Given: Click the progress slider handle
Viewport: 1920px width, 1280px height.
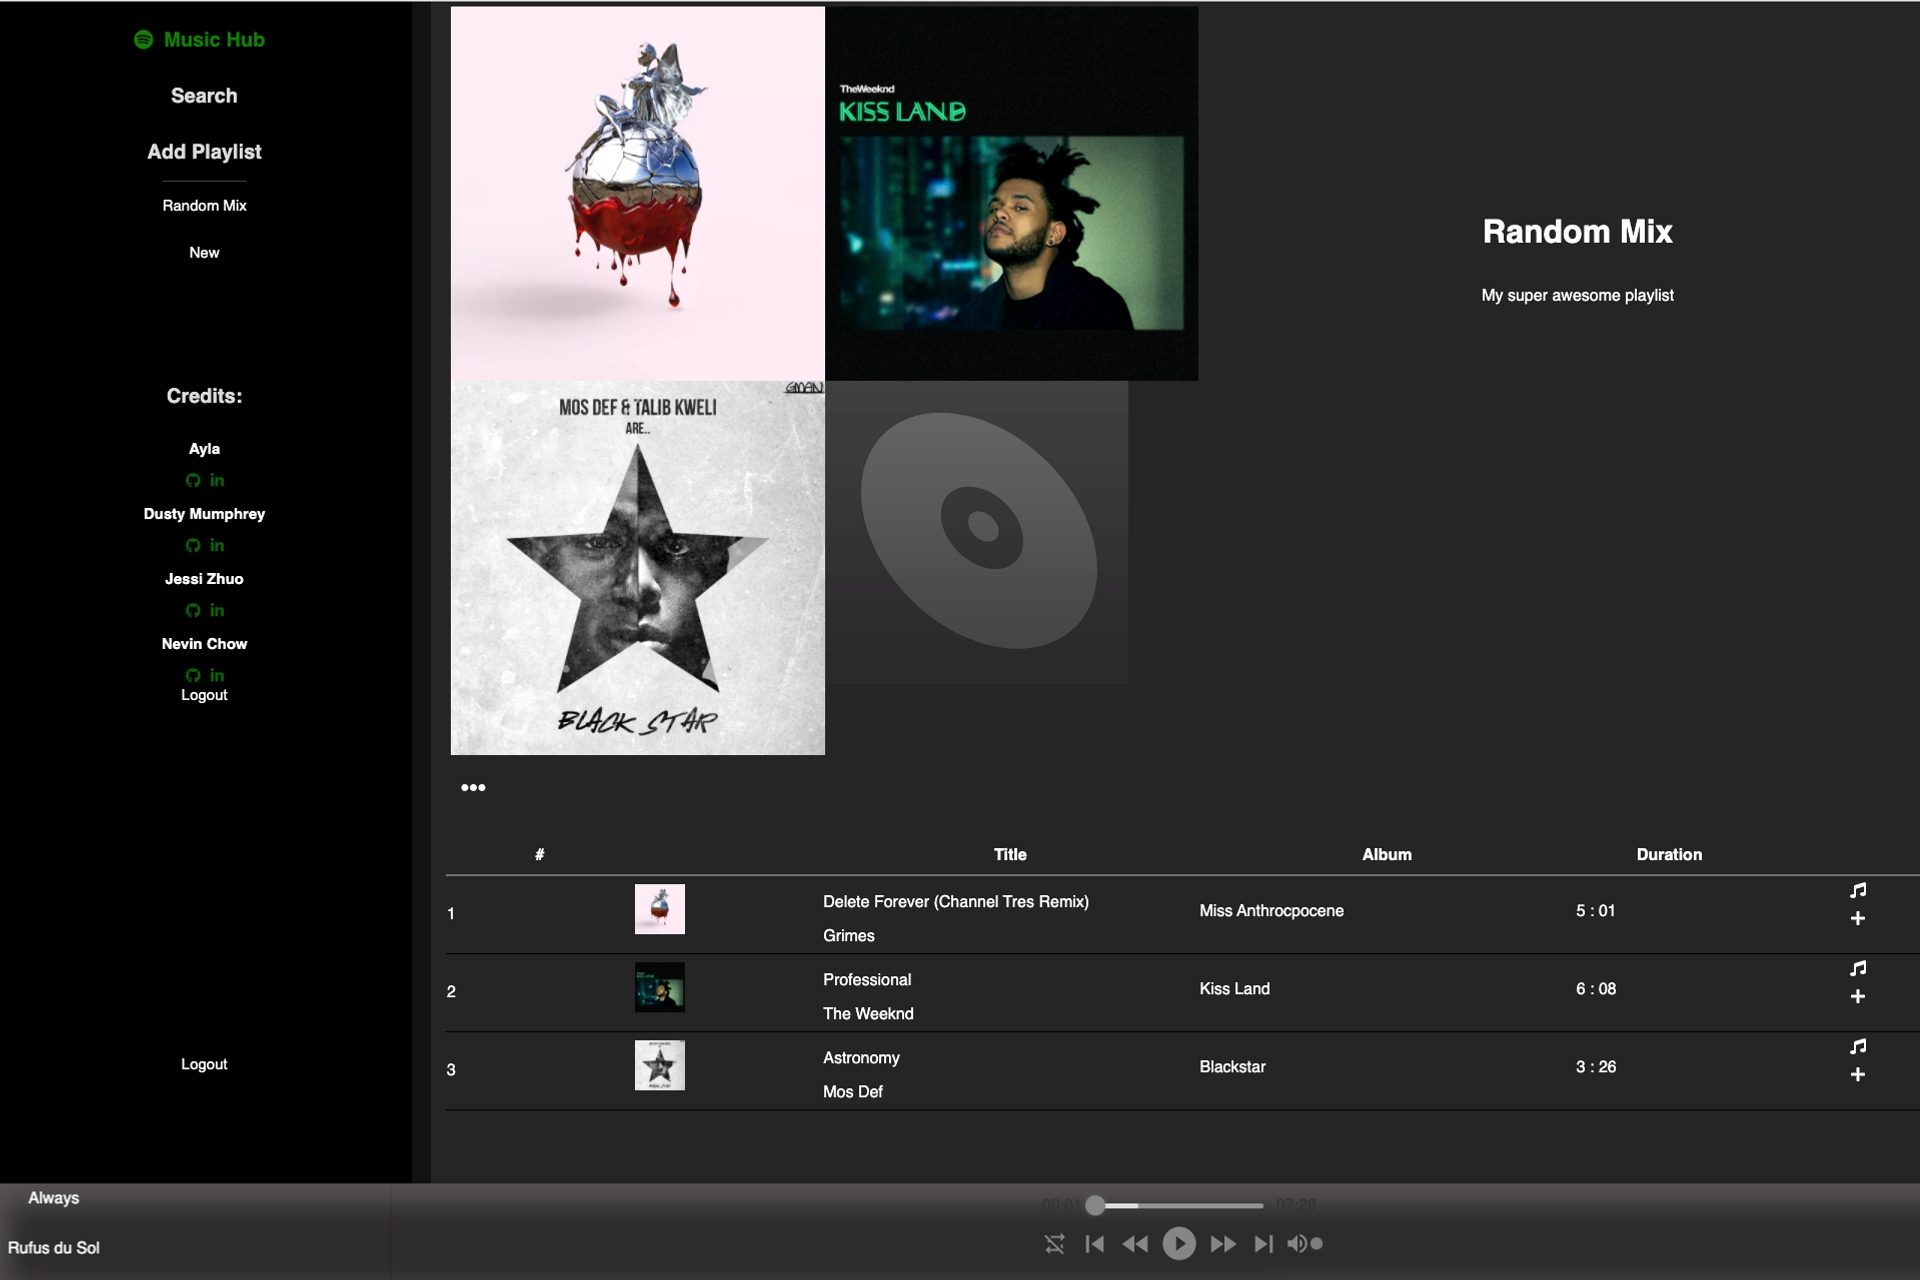Looking at the screenshot, I should tap(1096, 1206).
